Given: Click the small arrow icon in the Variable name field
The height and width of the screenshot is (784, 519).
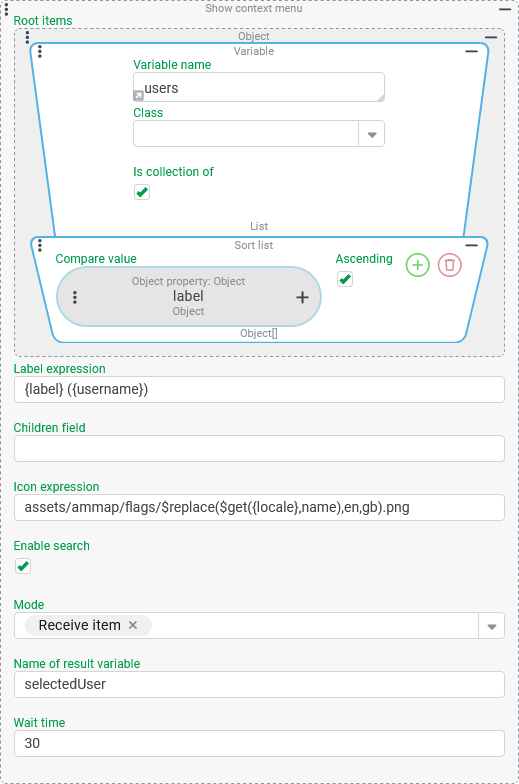Looking at the screenshot, I should tap(138, 95).
